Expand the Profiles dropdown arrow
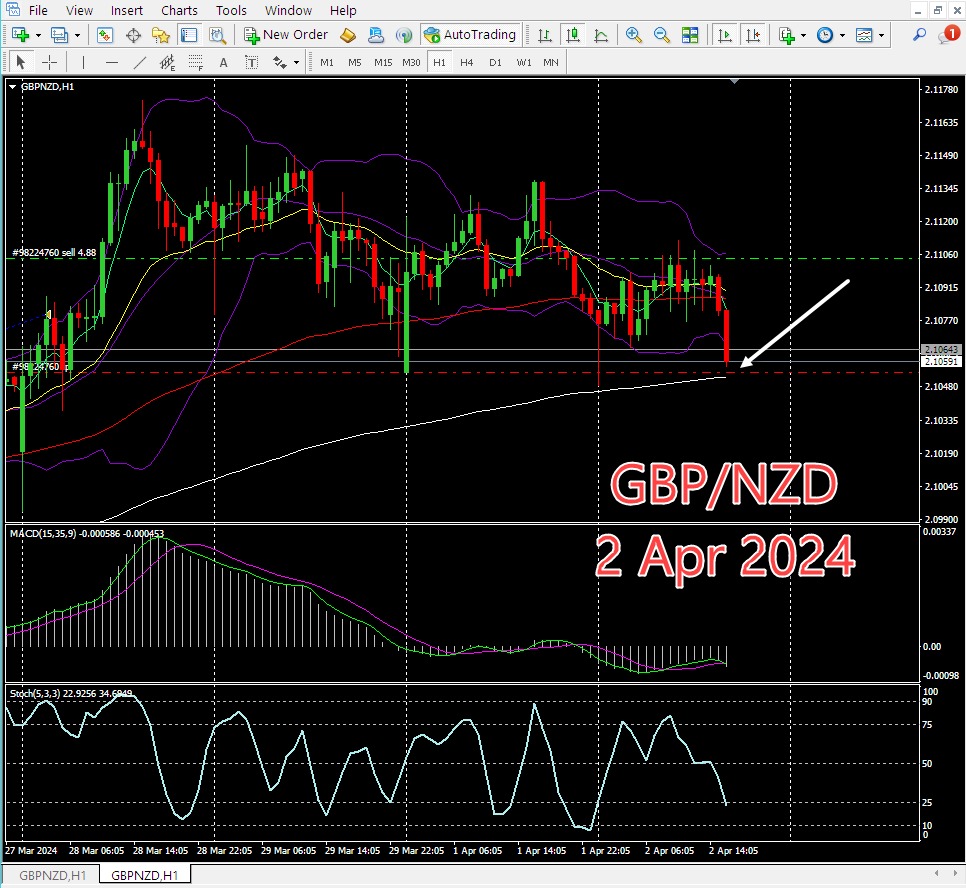The image size is (966, 888). [77, 36]
